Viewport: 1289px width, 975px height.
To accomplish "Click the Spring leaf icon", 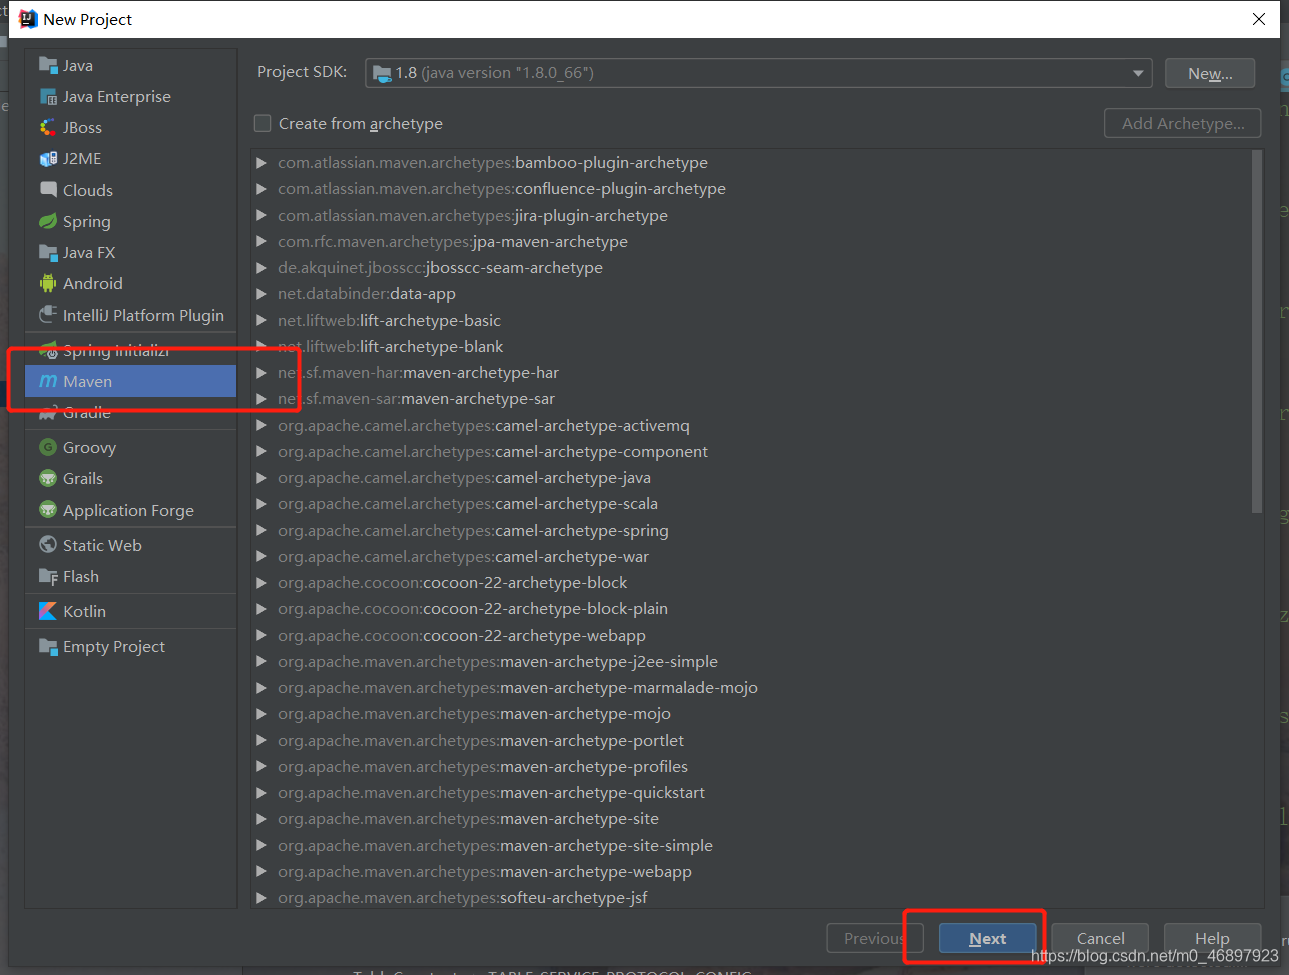I will [x=48, y=221].
